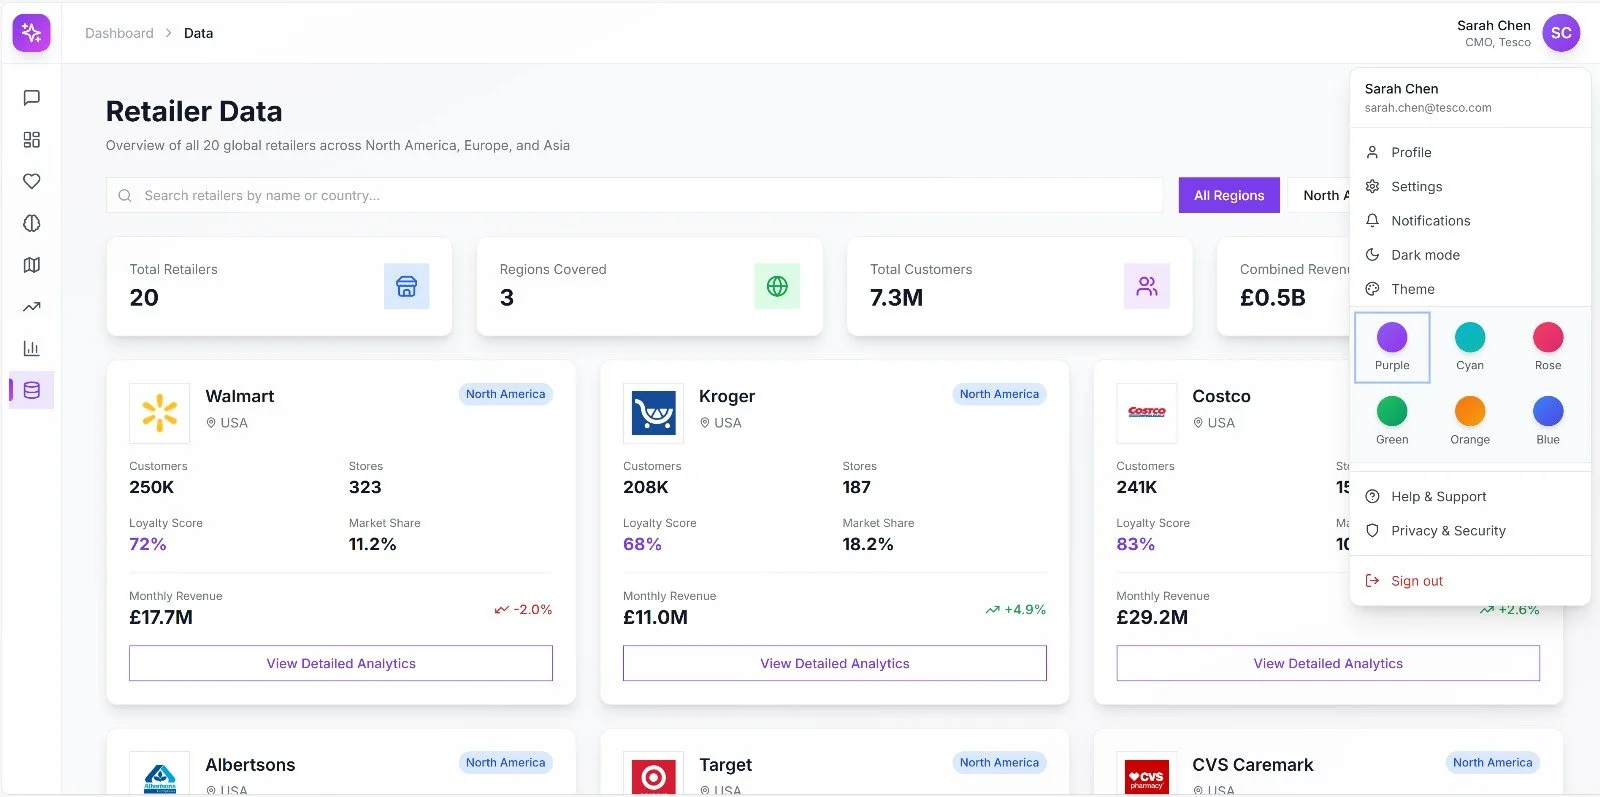Click the Albertsons retailer name

coord(250,765)
